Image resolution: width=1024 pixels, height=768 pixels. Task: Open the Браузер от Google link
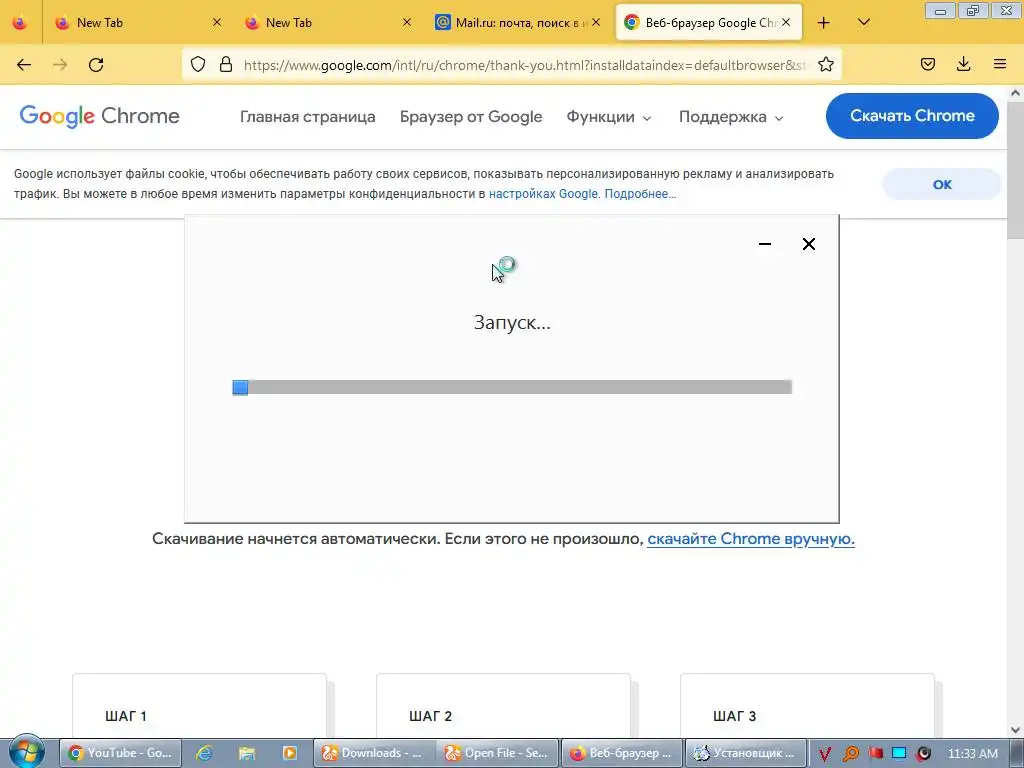471,117
